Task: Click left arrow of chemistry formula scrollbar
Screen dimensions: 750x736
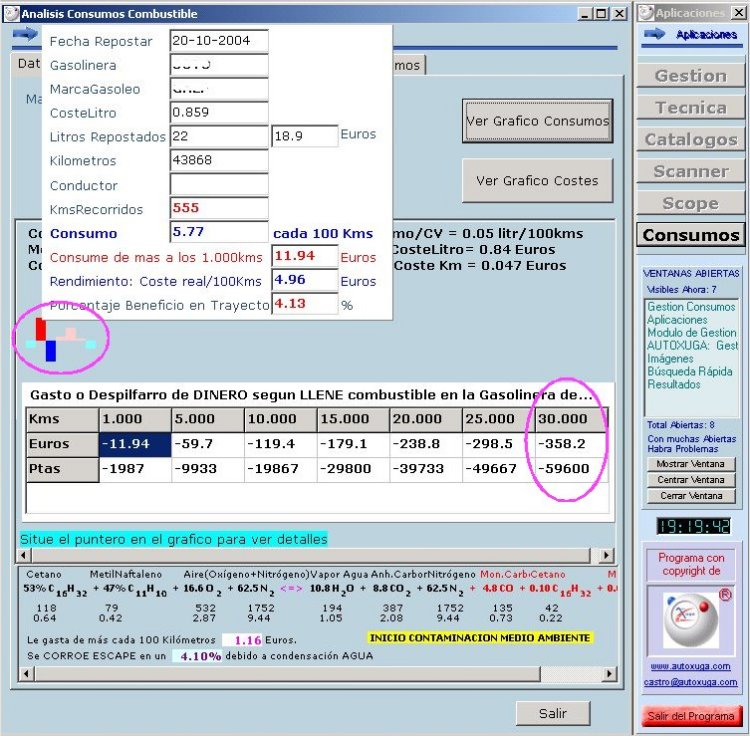Action: (26, 674)
